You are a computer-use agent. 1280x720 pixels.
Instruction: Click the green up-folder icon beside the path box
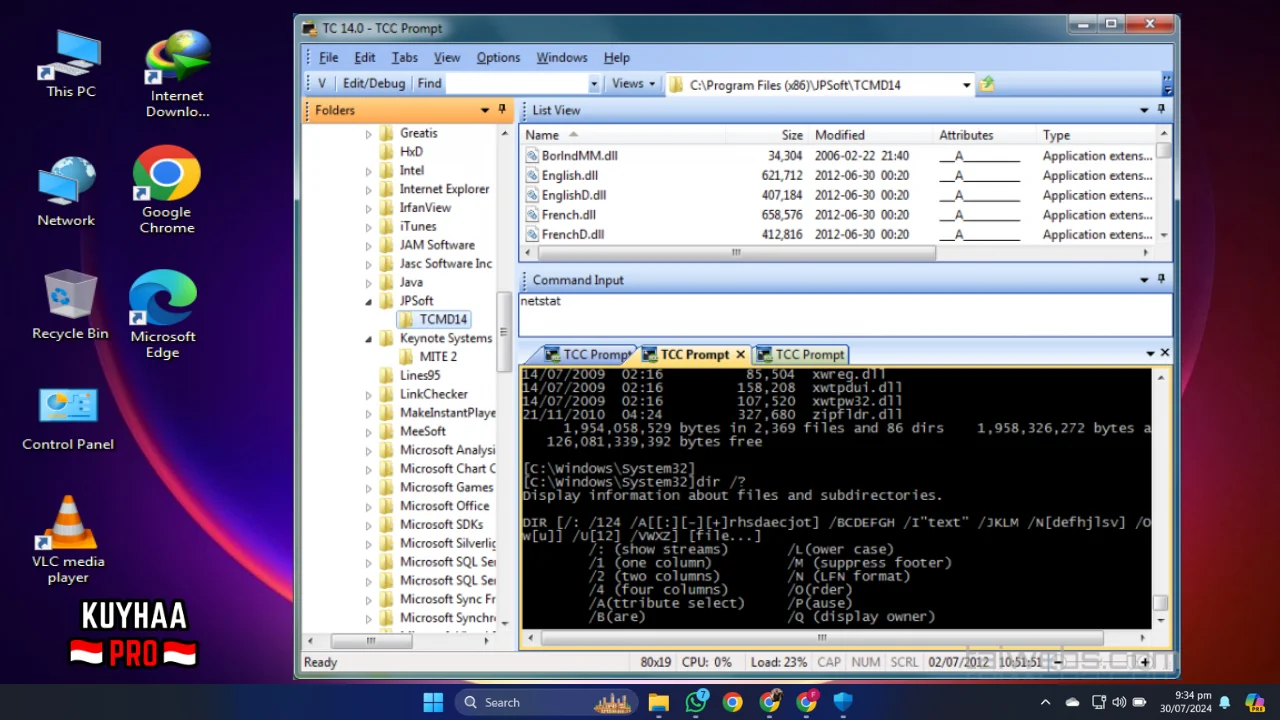click(987, 84)
